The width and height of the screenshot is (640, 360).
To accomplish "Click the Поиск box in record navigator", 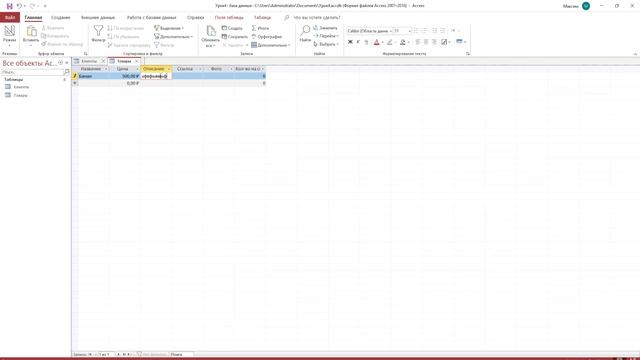I will click(x=181, y=354).
